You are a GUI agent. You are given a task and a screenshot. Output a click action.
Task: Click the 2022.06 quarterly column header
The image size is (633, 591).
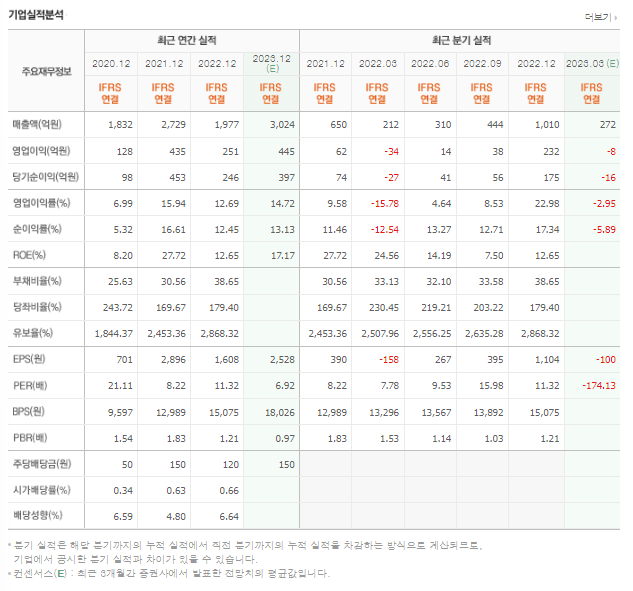coord(430,64)
